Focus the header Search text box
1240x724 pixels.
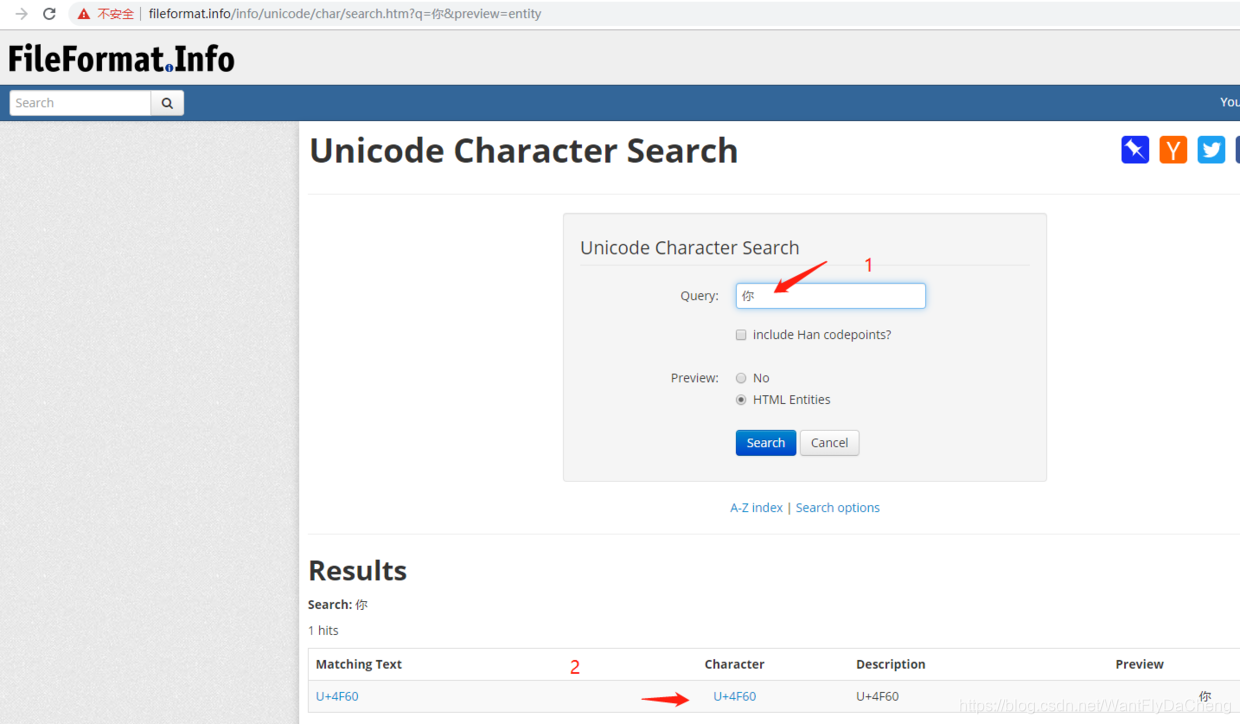tap(80, 103)
